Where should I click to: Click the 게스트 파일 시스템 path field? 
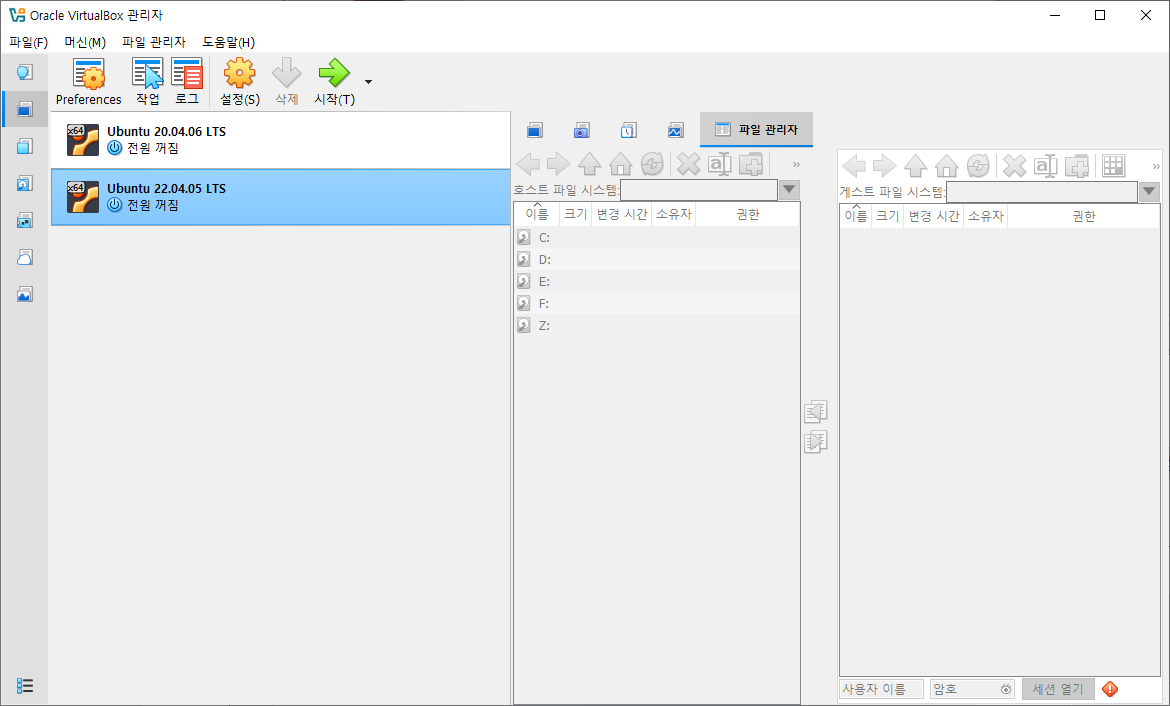click(x=1042, y=192)
